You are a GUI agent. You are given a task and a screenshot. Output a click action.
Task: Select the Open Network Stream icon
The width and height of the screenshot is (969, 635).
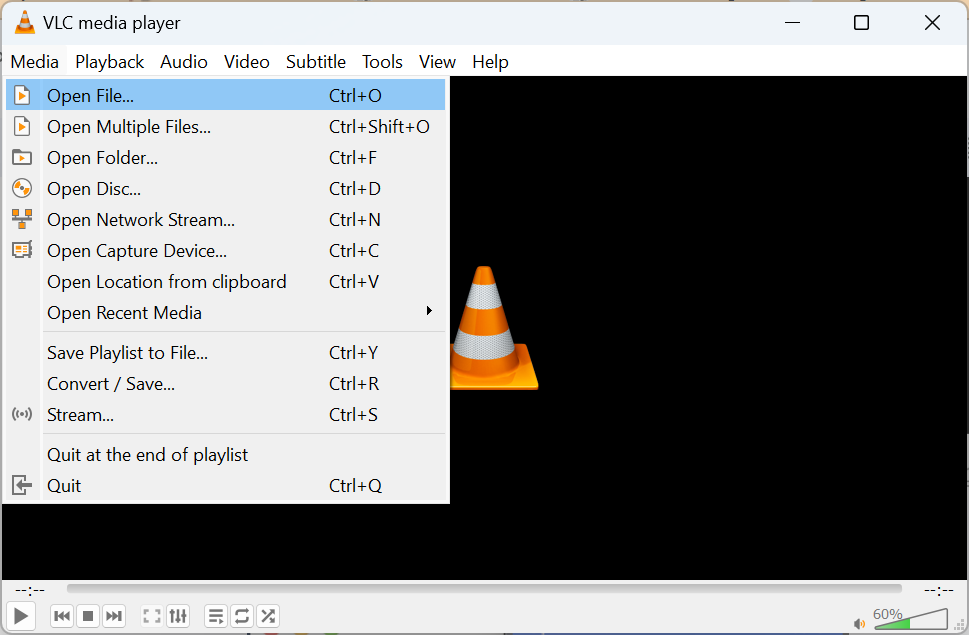[22, 219]
